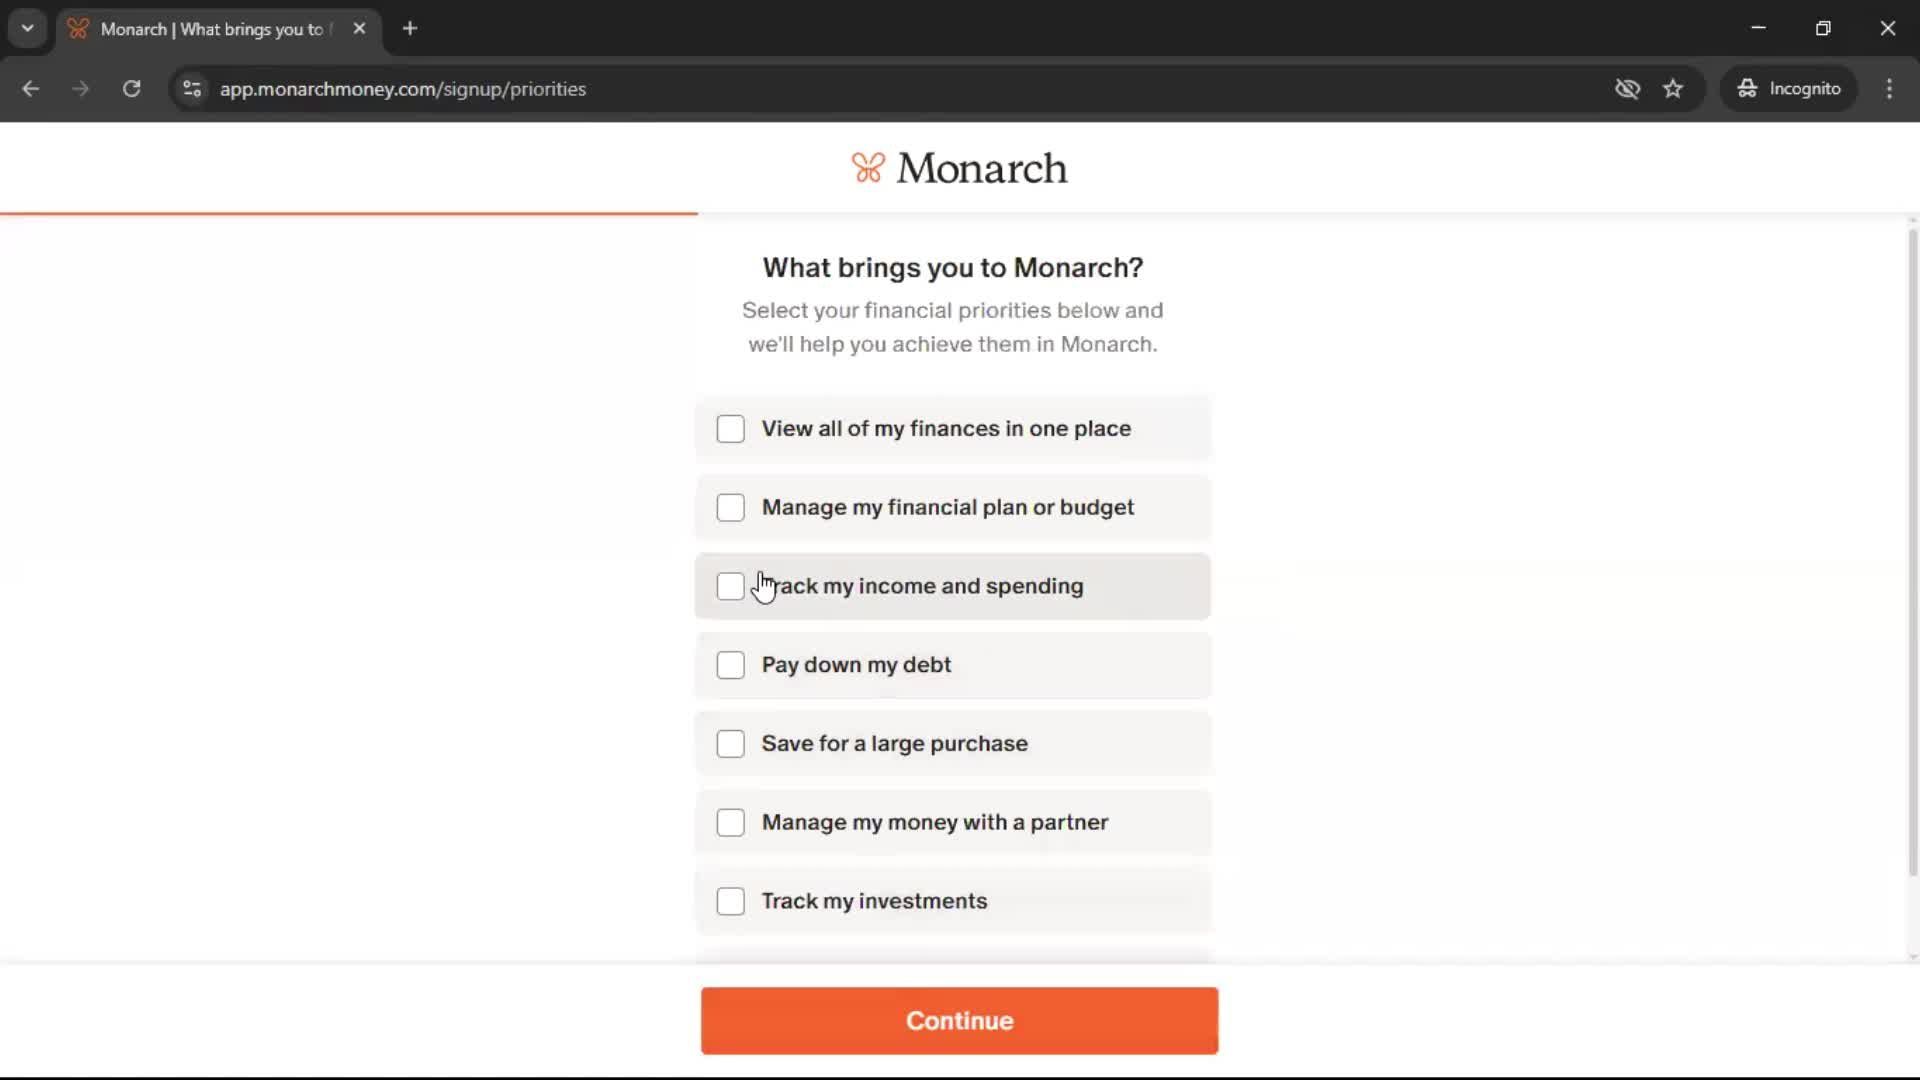Click the browser back arrow
Viewport: 1920px width, 1080px height.
click(31, 89)
